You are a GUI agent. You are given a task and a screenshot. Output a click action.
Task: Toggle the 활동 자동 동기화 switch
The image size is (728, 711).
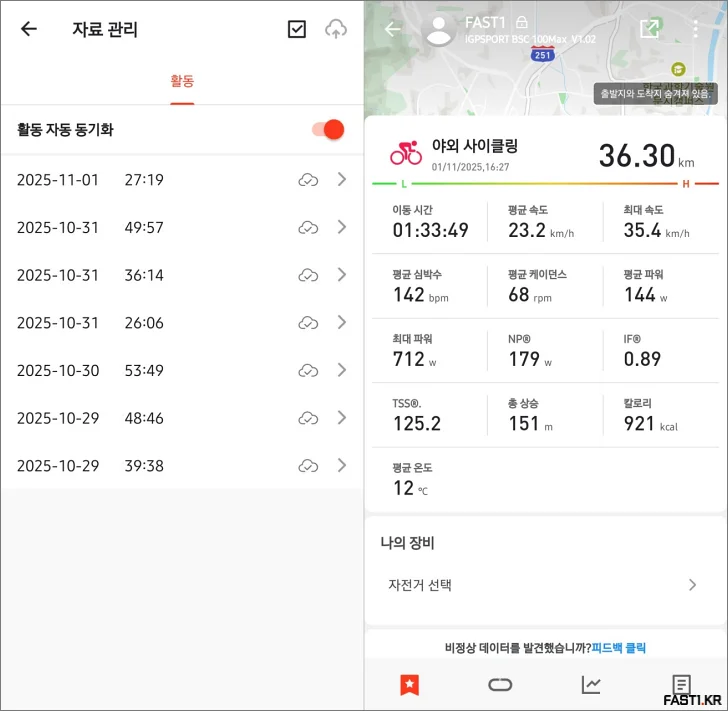pyautogui.click(x=328, y=130)
